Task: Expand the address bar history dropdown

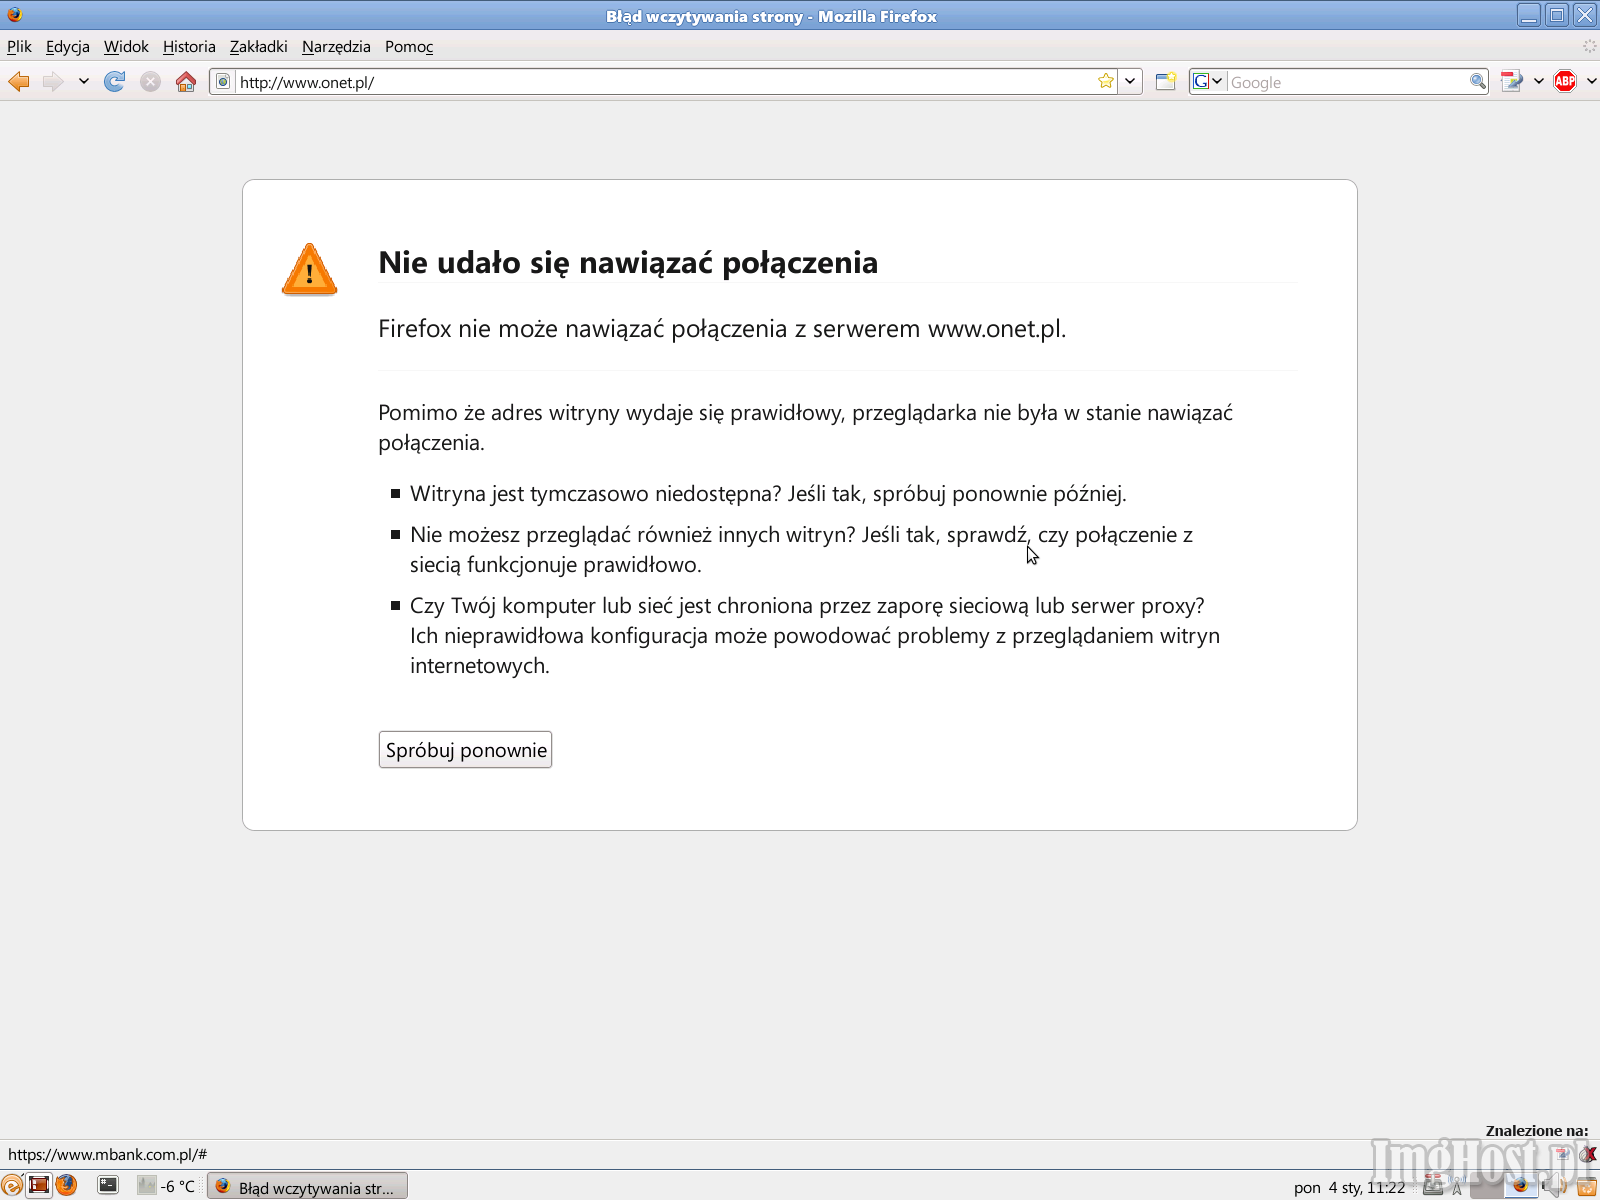Action: [1130, 82]
